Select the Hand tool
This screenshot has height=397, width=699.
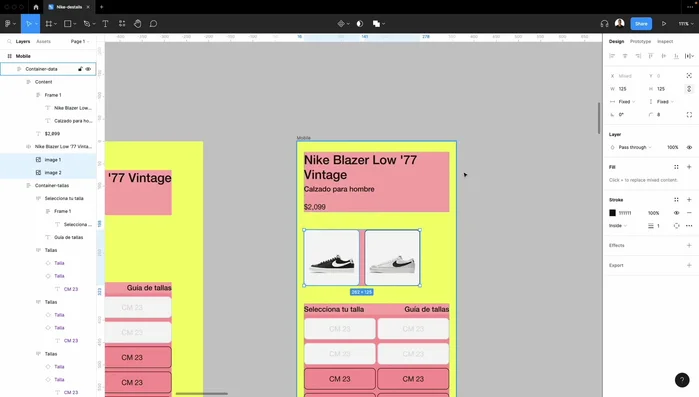[x=138, y=24]
